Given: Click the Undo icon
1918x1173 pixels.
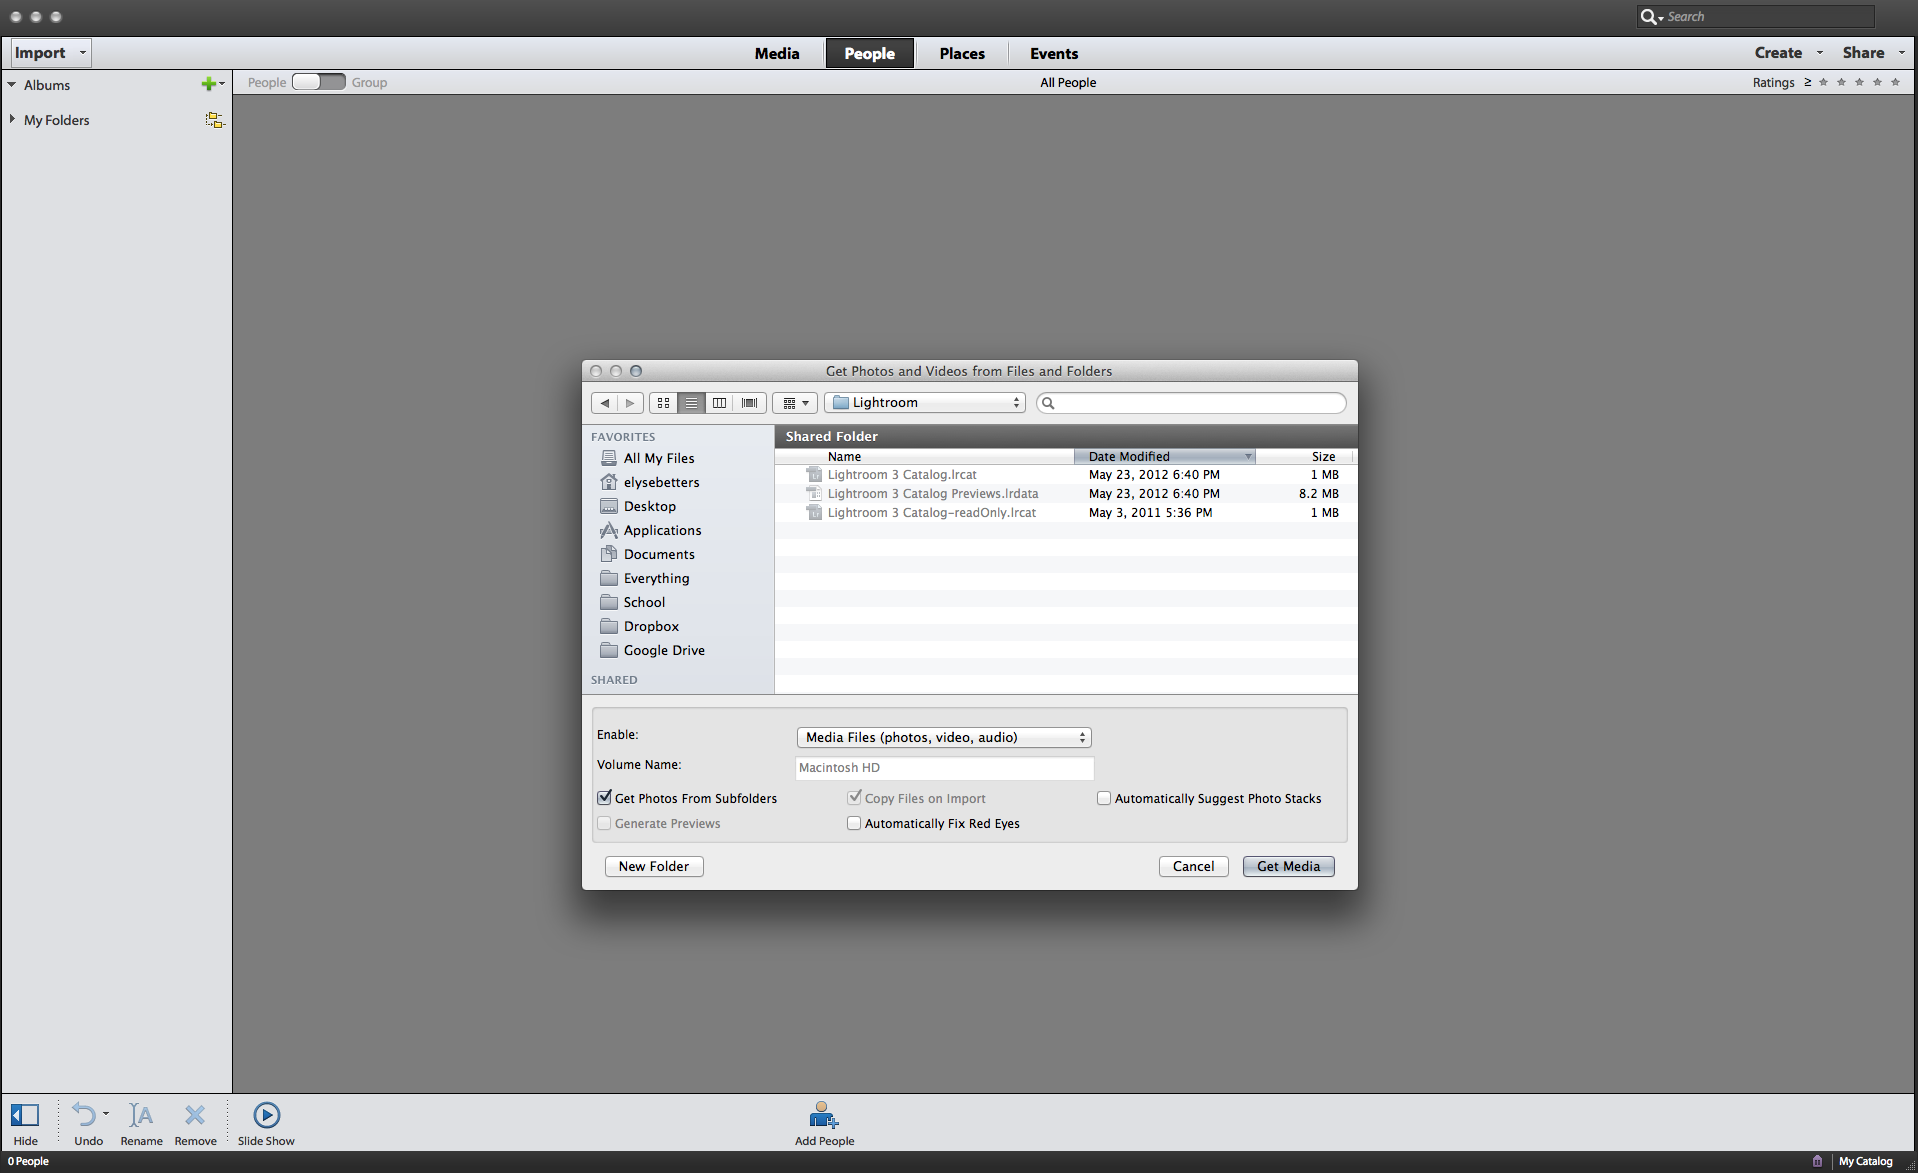Looking at the screenshot, I should [84, 1115].
